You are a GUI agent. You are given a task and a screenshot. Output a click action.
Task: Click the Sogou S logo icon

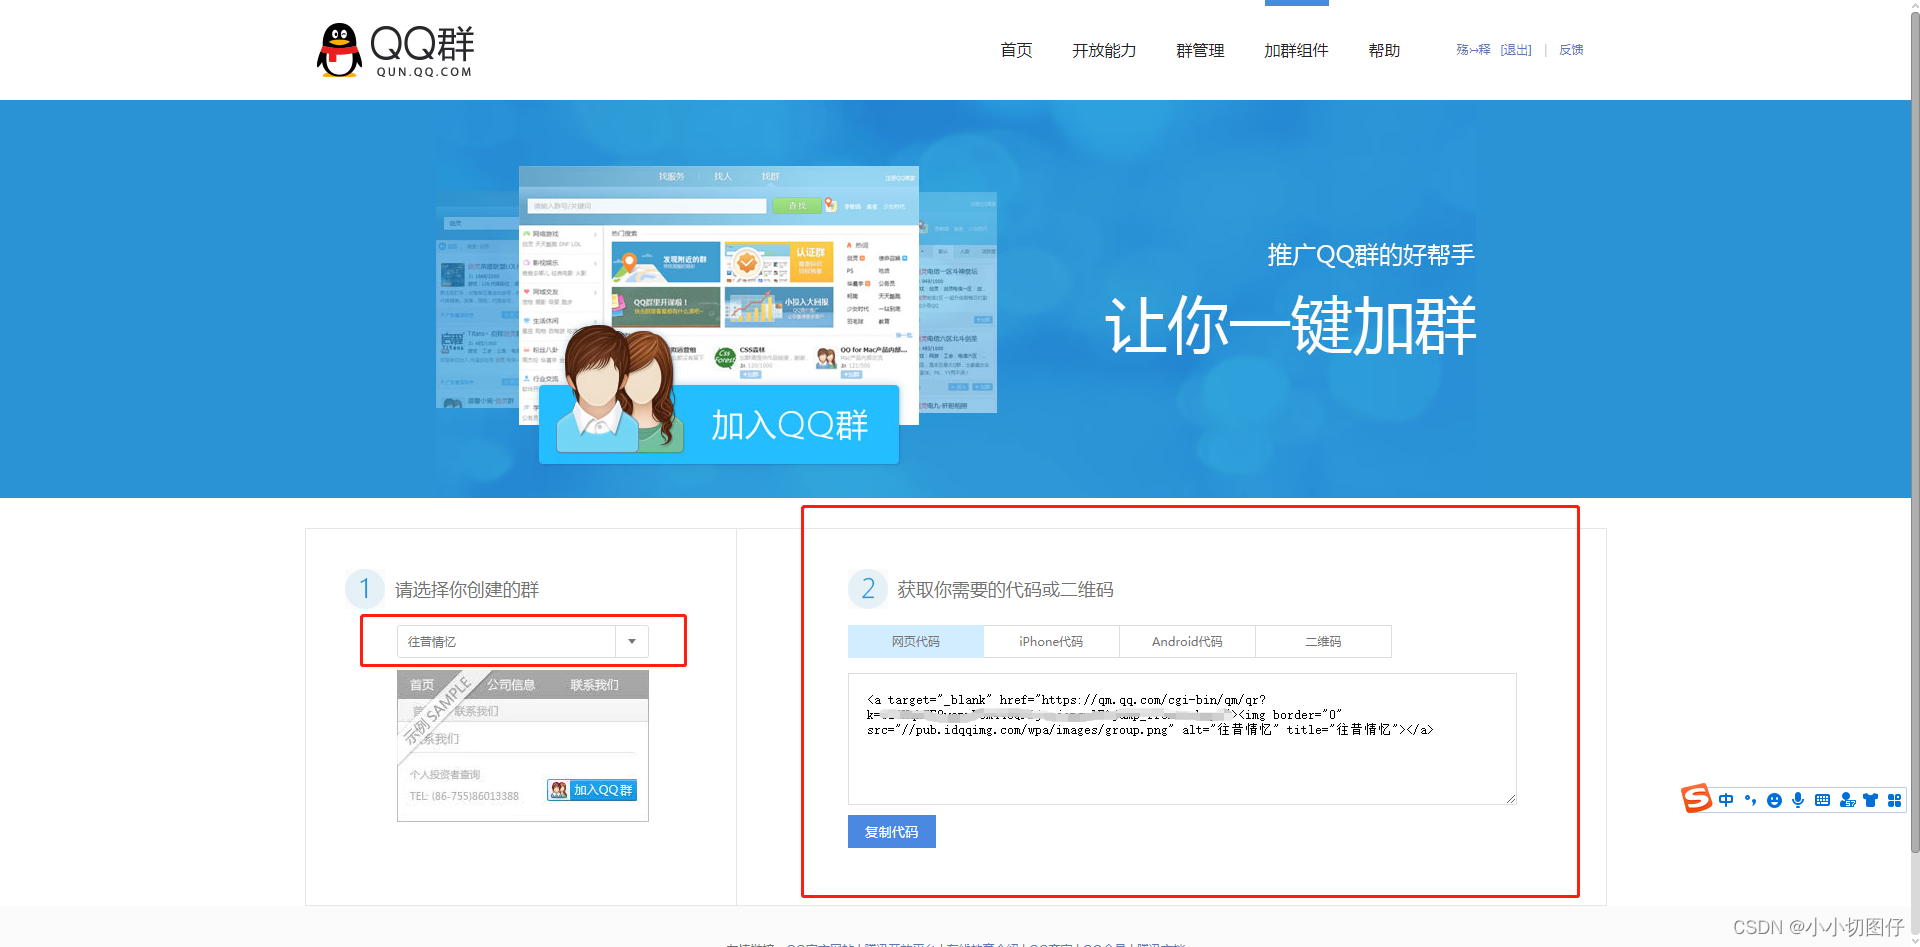(1696, 799)
